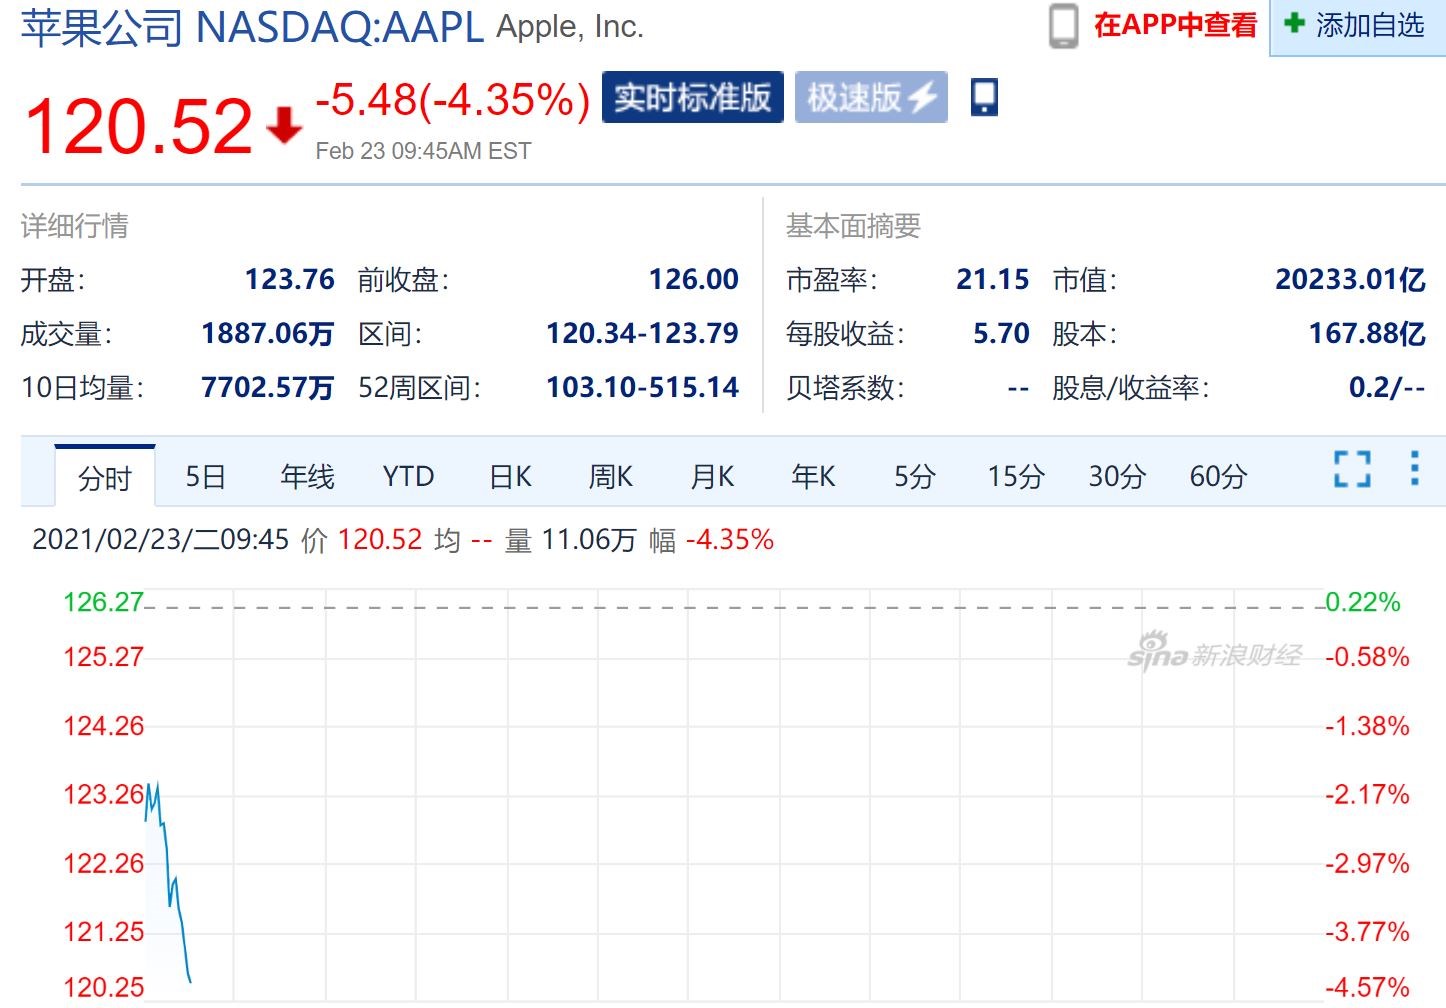Screen dimensions: 1446x1008
Task: Click 52周区间 value 103.10-515.14
Action: (642, 387)
